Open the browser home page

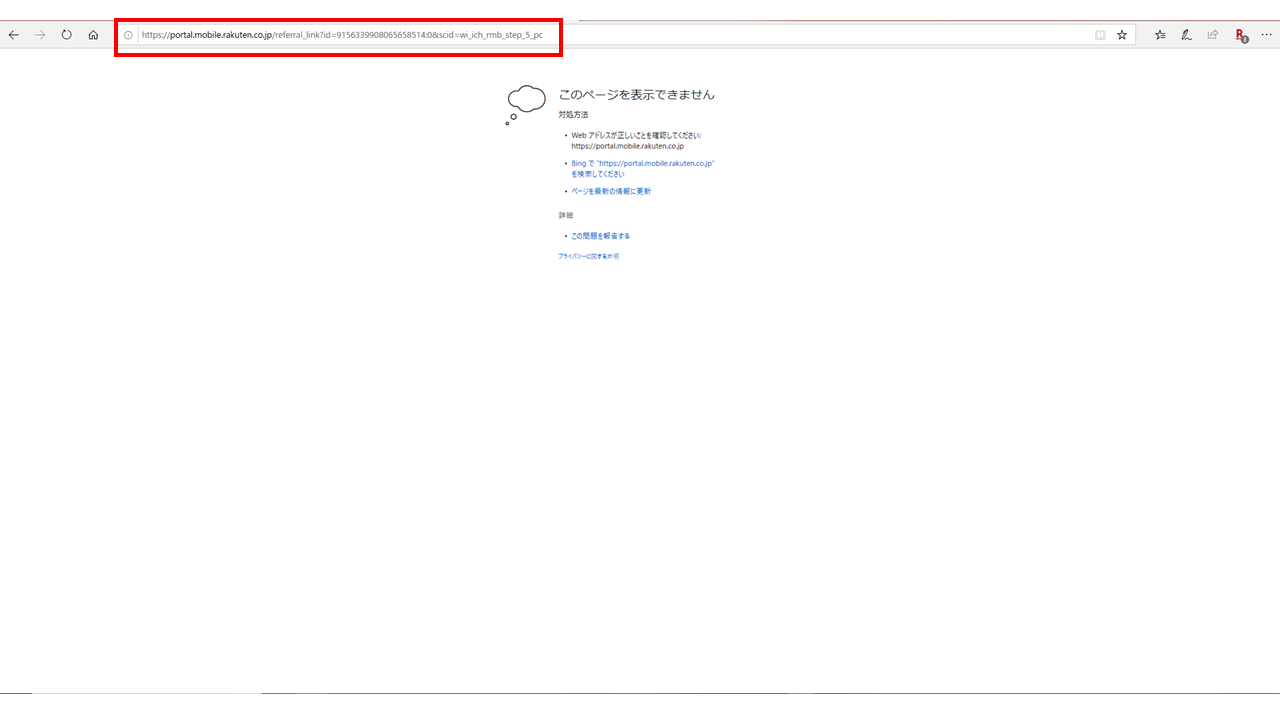[x=93, y=35]
